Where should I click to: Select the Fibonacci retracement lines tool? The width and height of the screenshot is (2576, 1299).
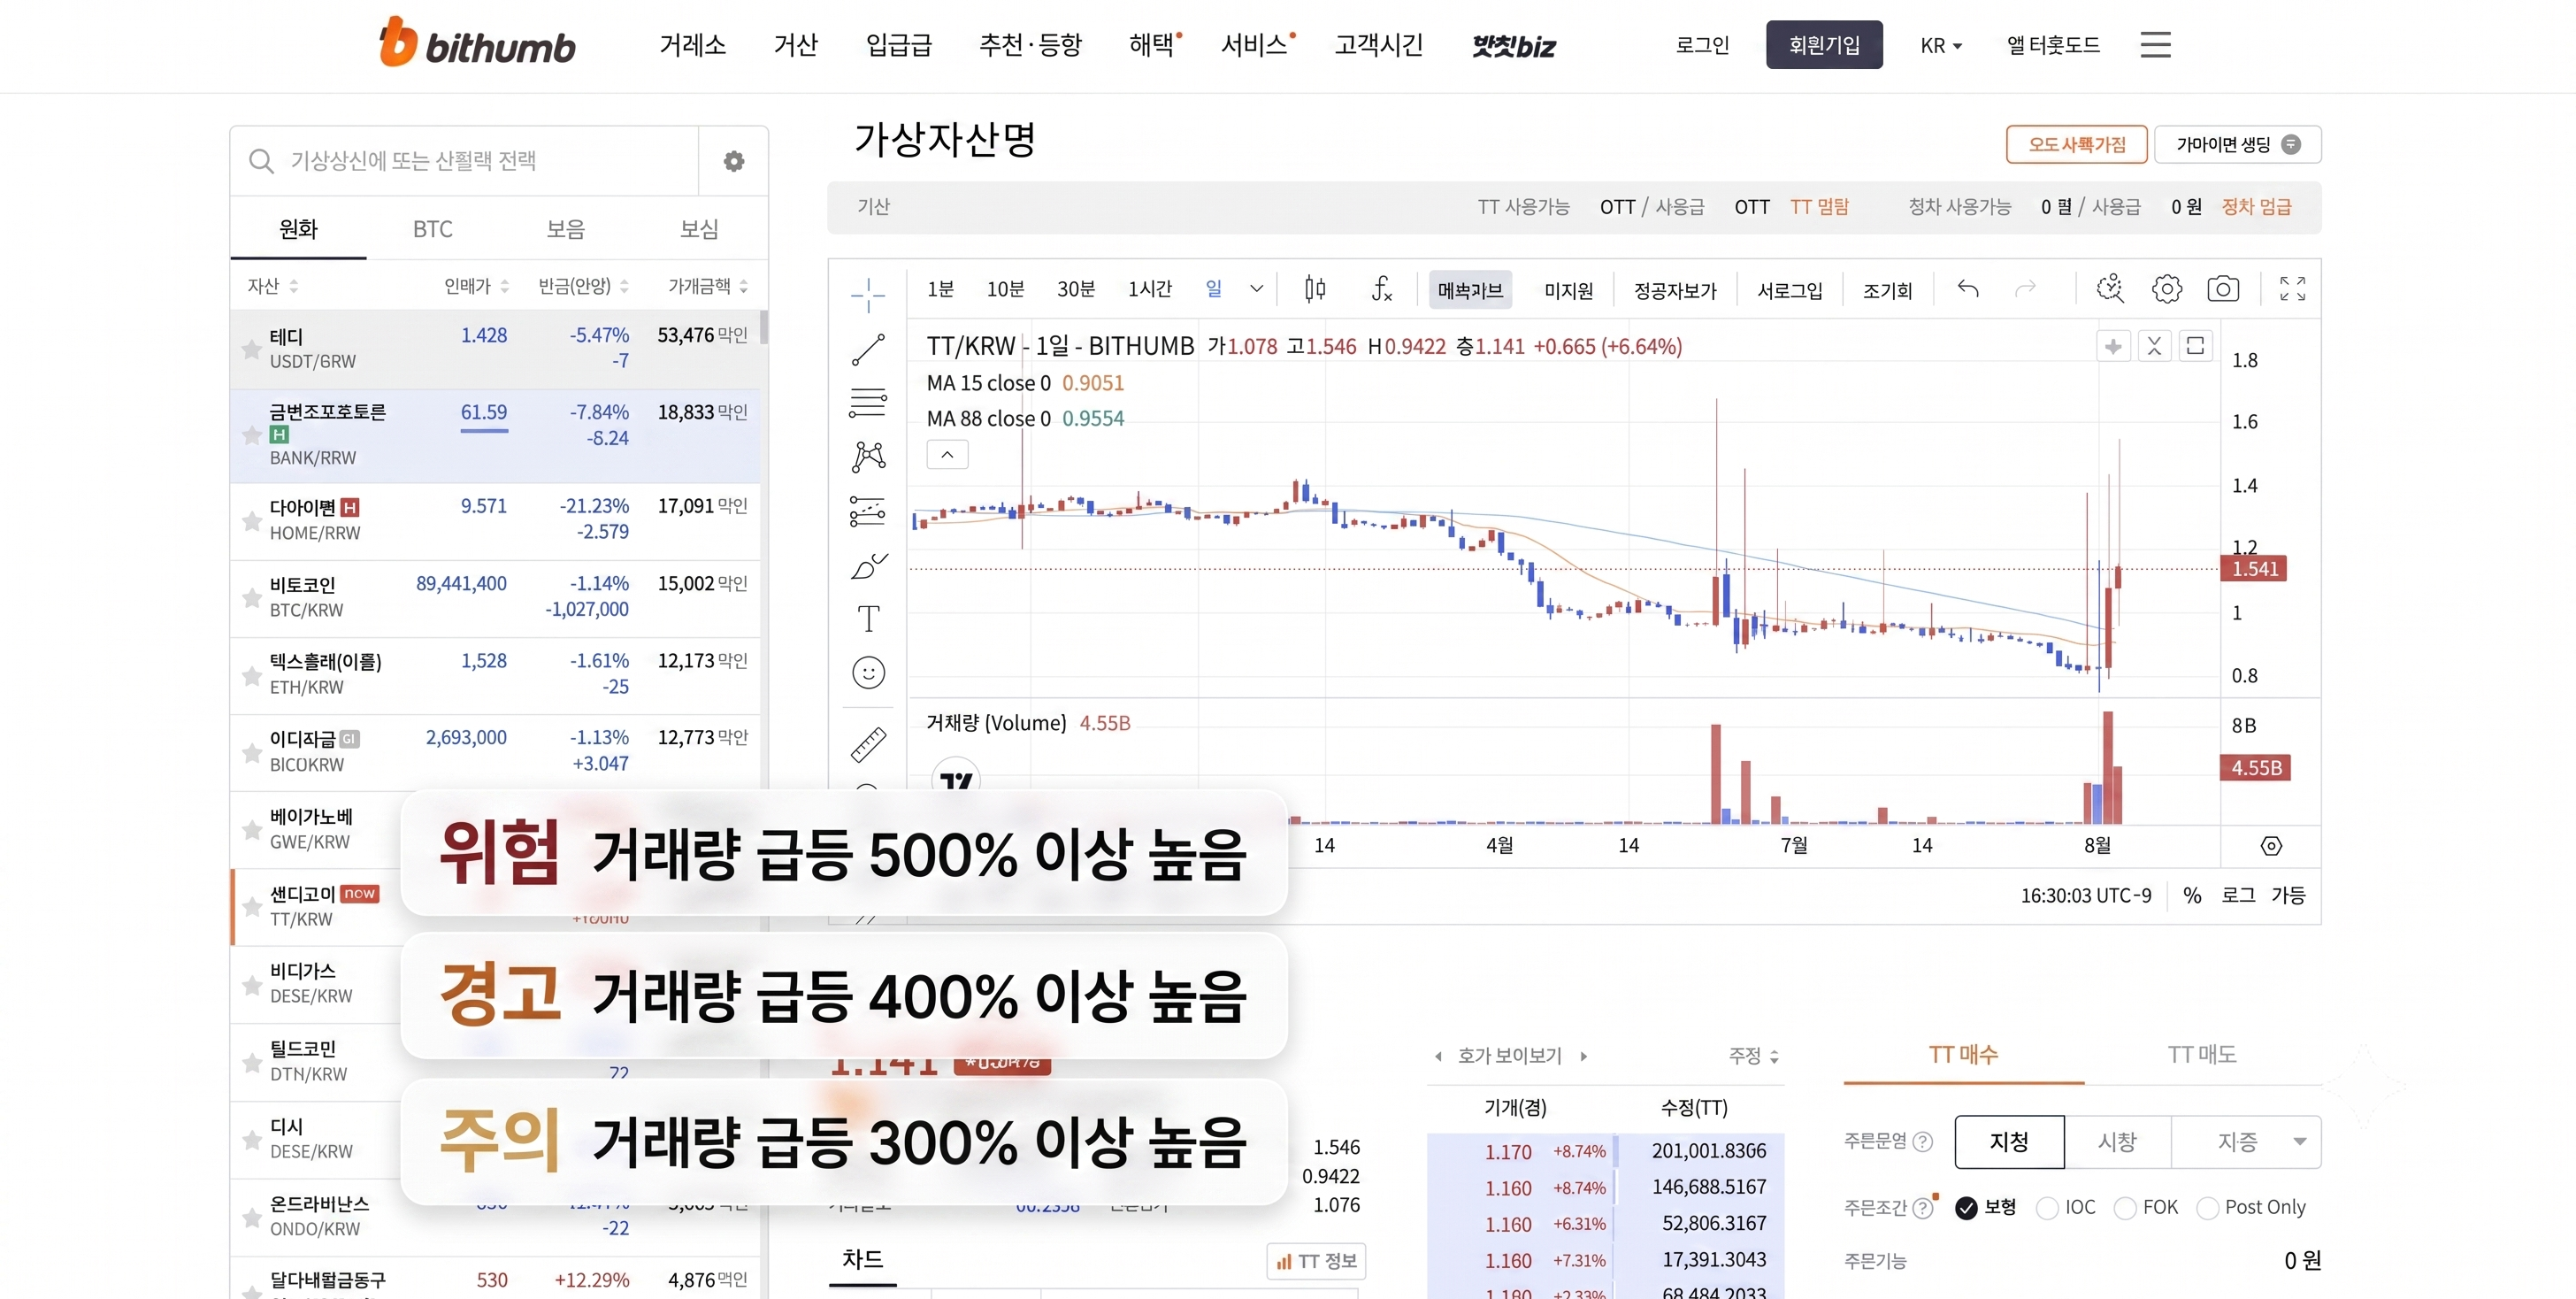[x=868, y=402]
